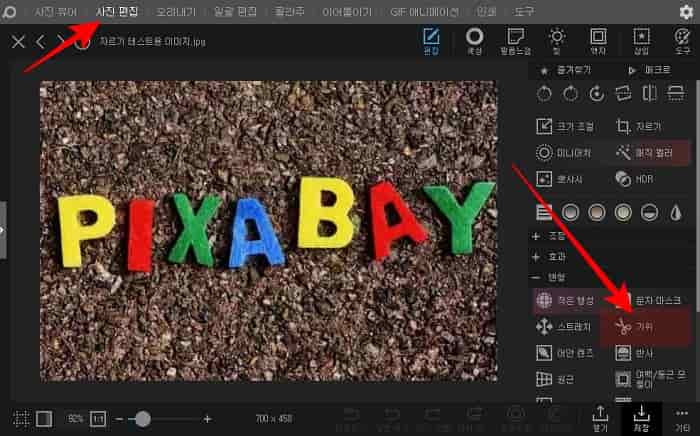The height and width of the screenshot is (436, 700).
Task: Select the 액자 (Frames) toolbar icon
Action: point(598,42)
